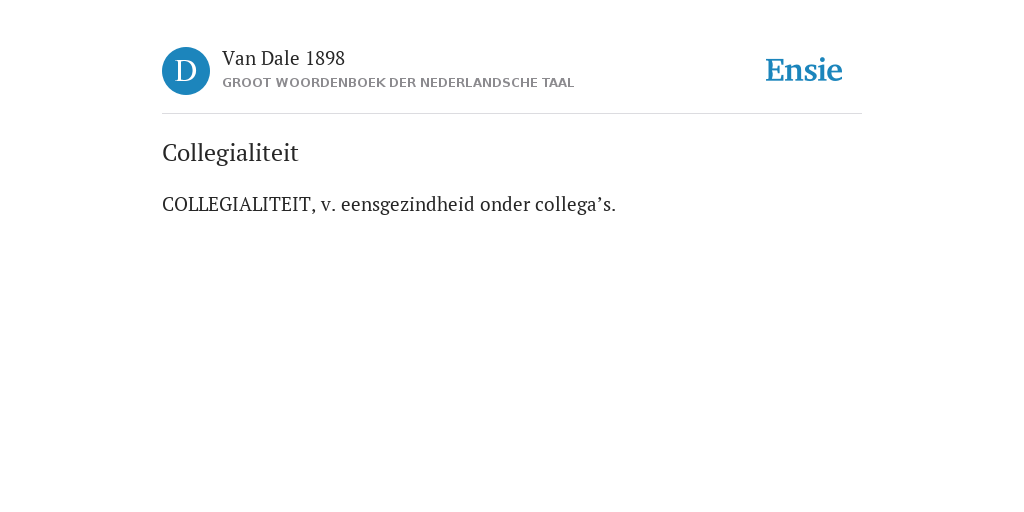Click the year 1898 in the title

tap(325, 58)
